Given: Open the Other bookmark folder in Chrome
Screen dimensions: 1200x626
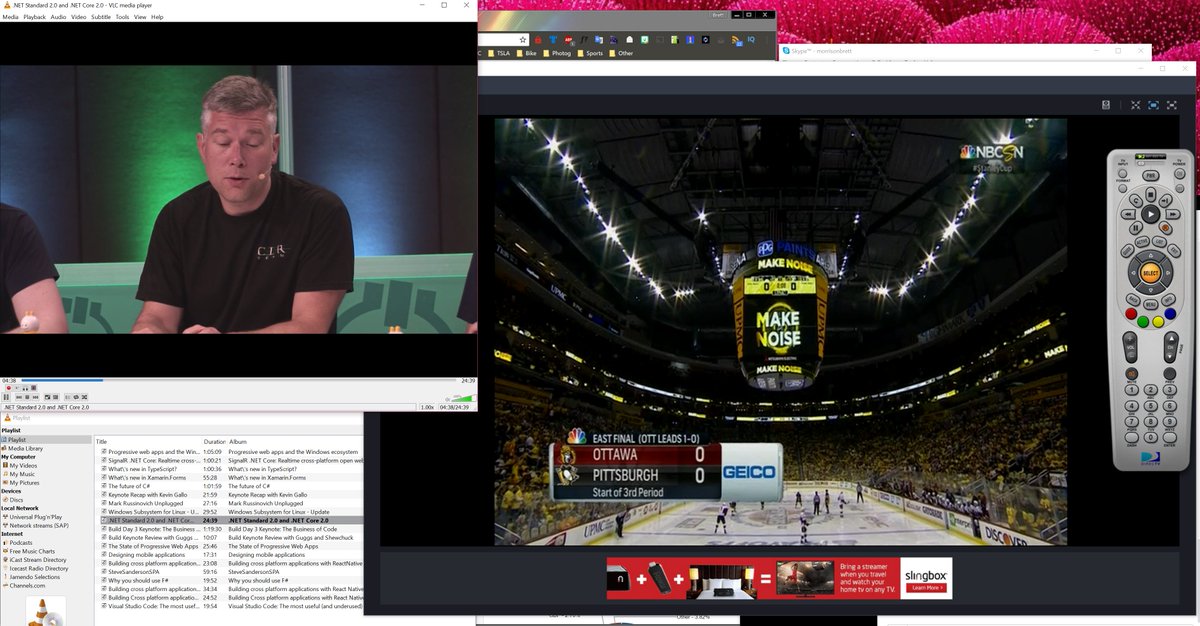Looking at the screenshot, I should pos(621,53).
